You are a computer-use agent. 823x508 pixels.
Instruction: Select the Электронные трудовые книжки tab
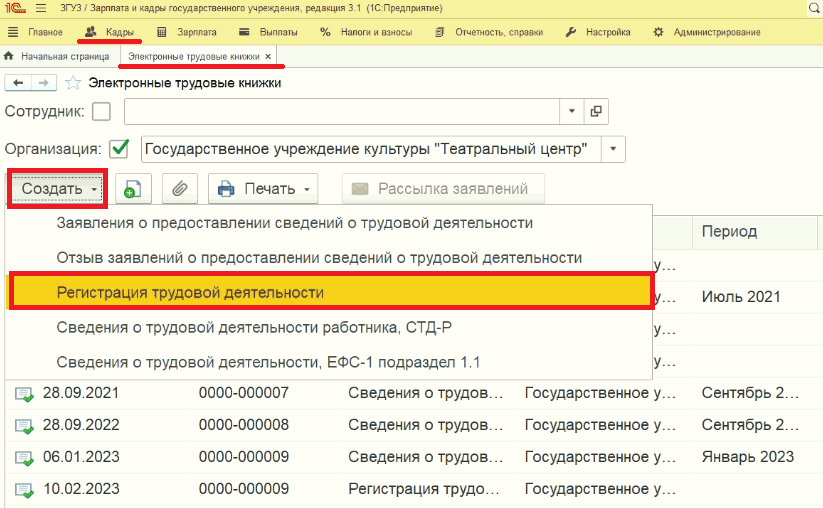194,56
